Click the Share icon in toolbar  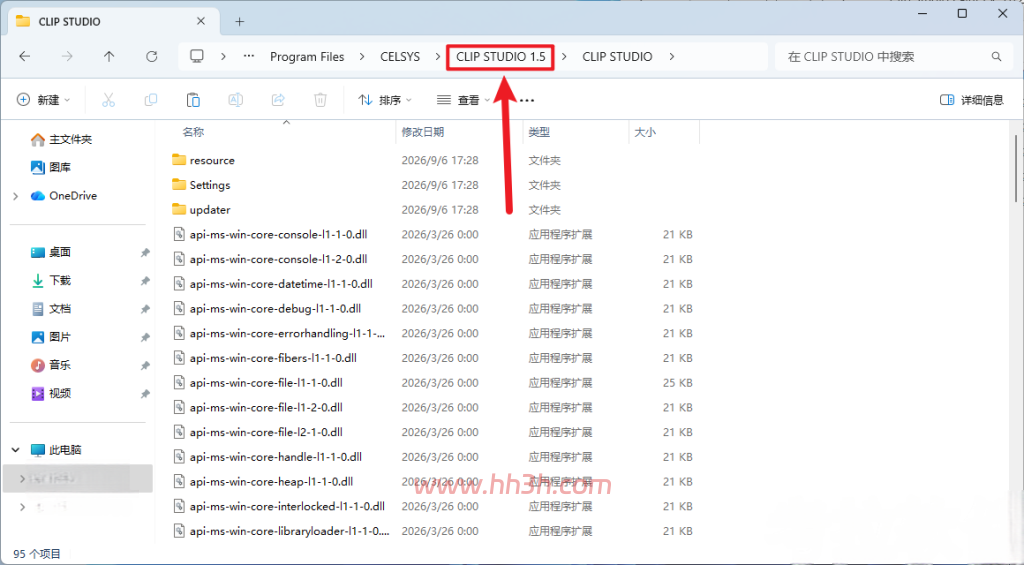[x=278, y=100]
